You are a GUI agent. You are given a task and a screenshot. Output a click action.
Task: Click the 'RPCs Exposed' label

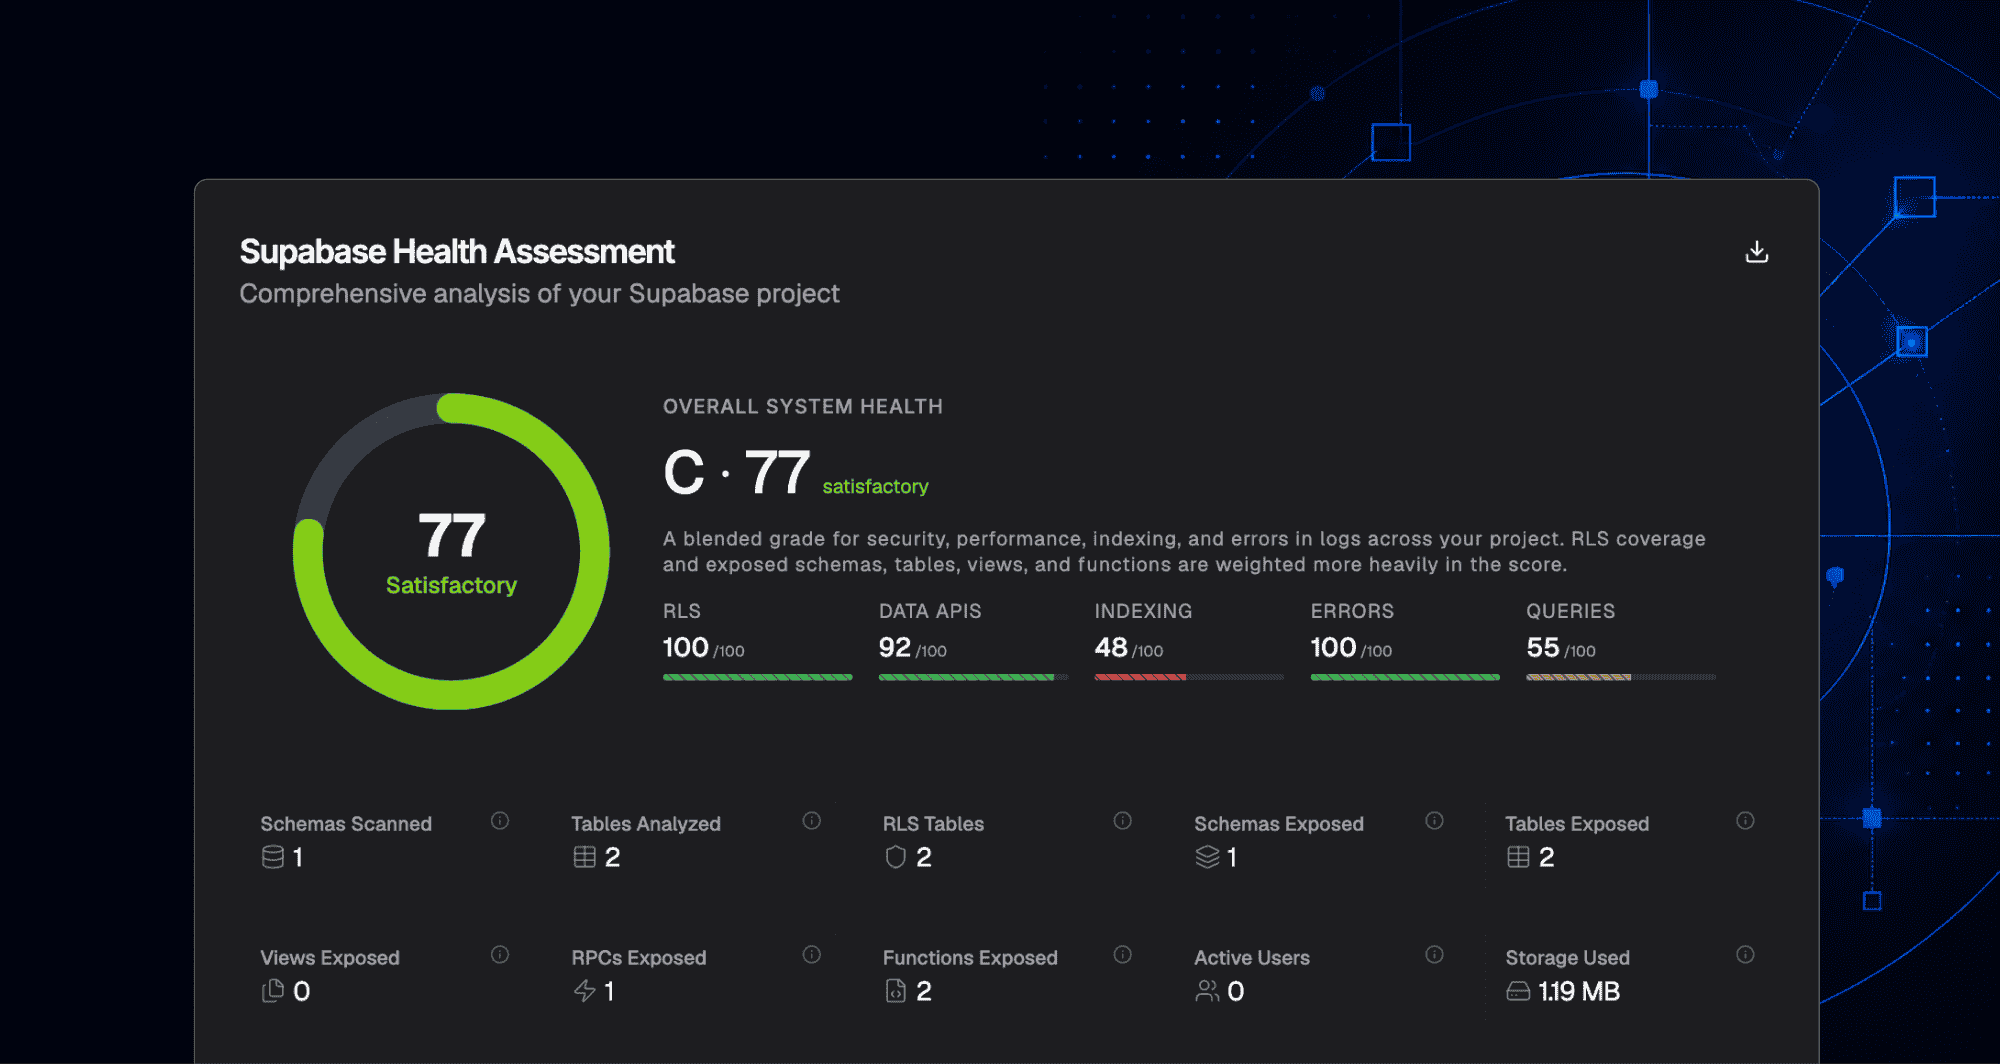coord(639,958)
